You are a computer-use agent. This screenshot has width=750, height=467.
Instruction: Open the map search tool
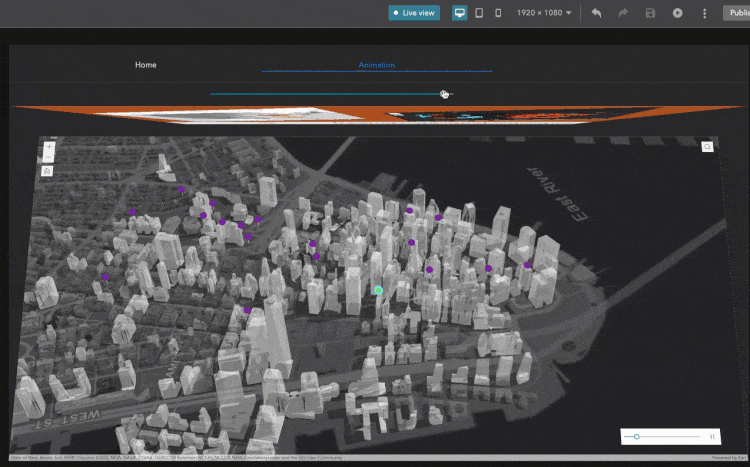pos(707,147)
